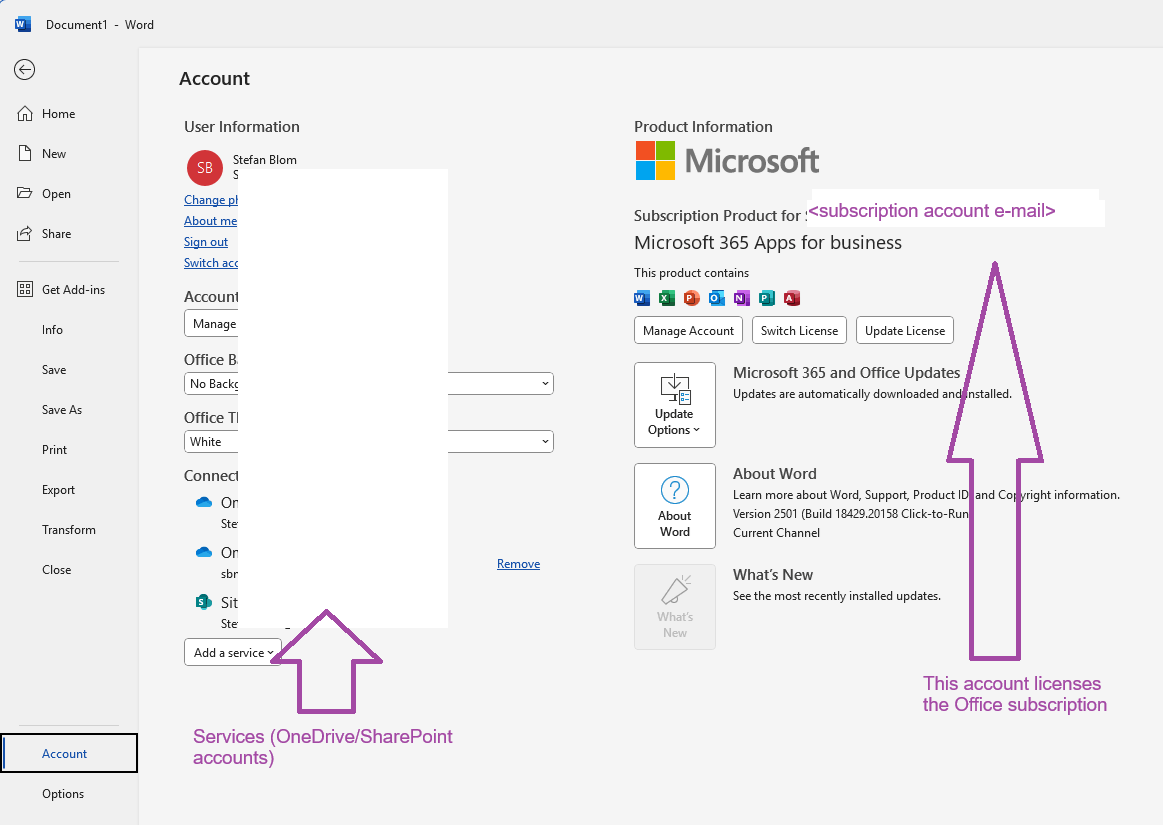Open the Update Options dropdown button
Screen dimensions: 1163x825
pyautogui.click(x=675, y=405)
